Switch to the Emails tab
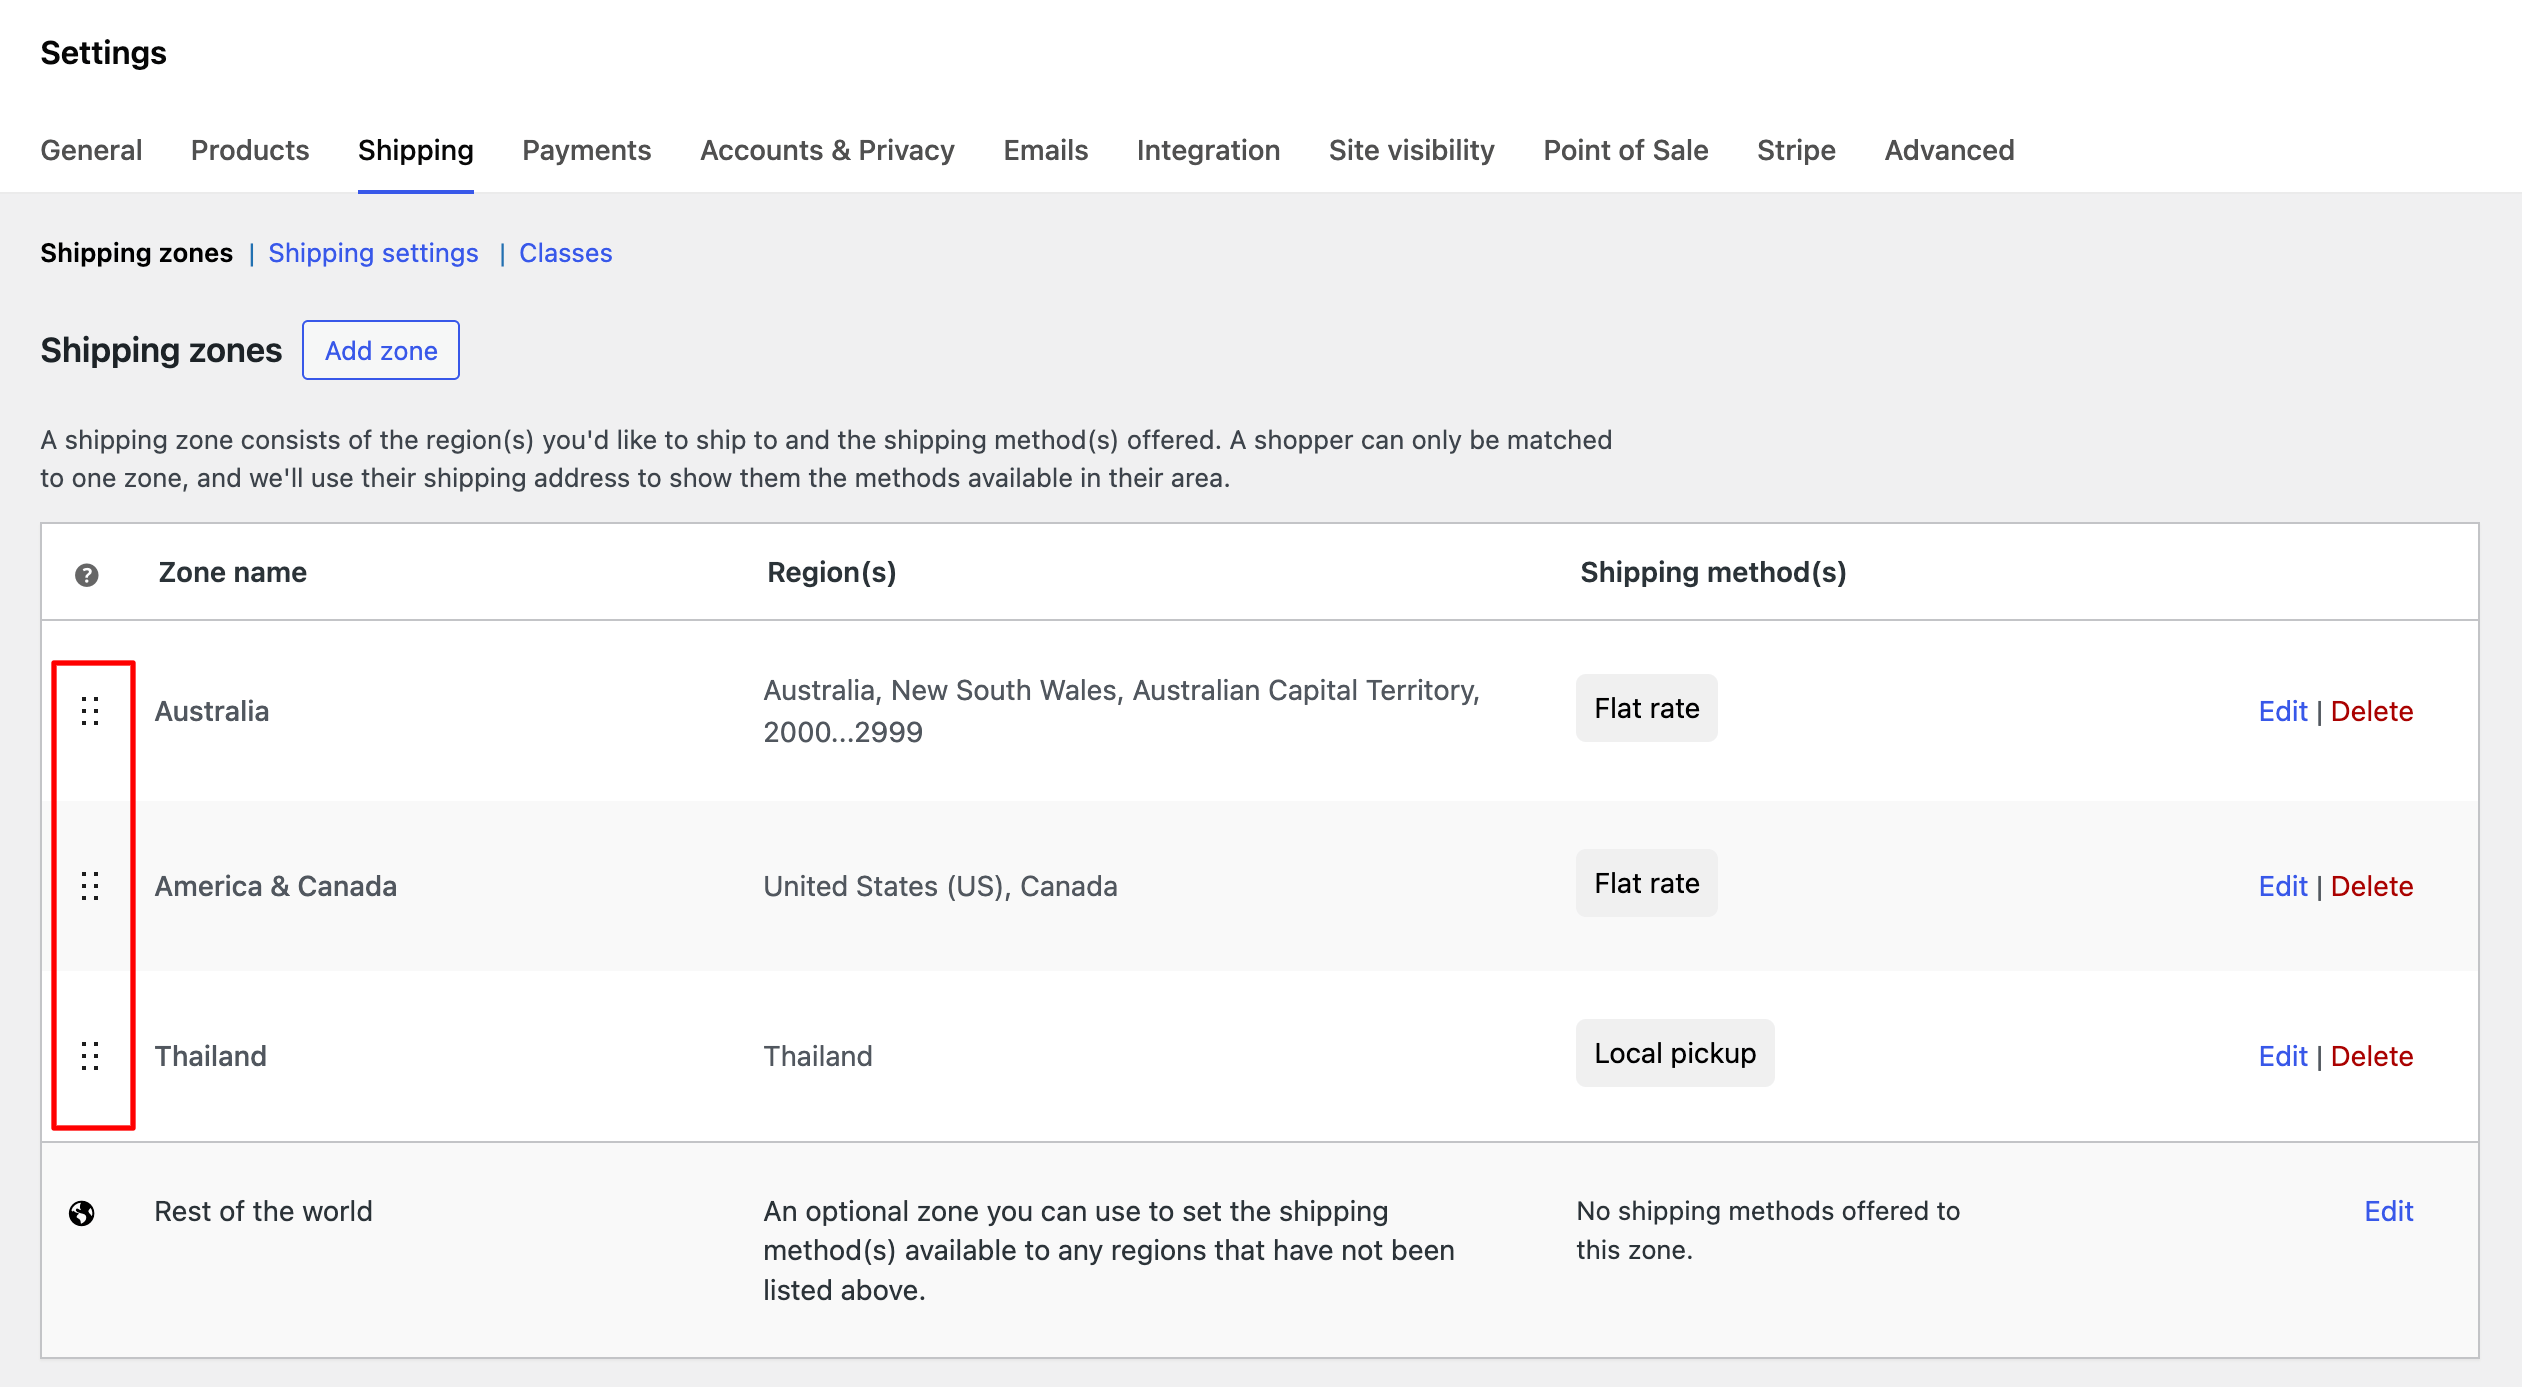This screenshot has width=2522, height=1387. (1044, 150)
